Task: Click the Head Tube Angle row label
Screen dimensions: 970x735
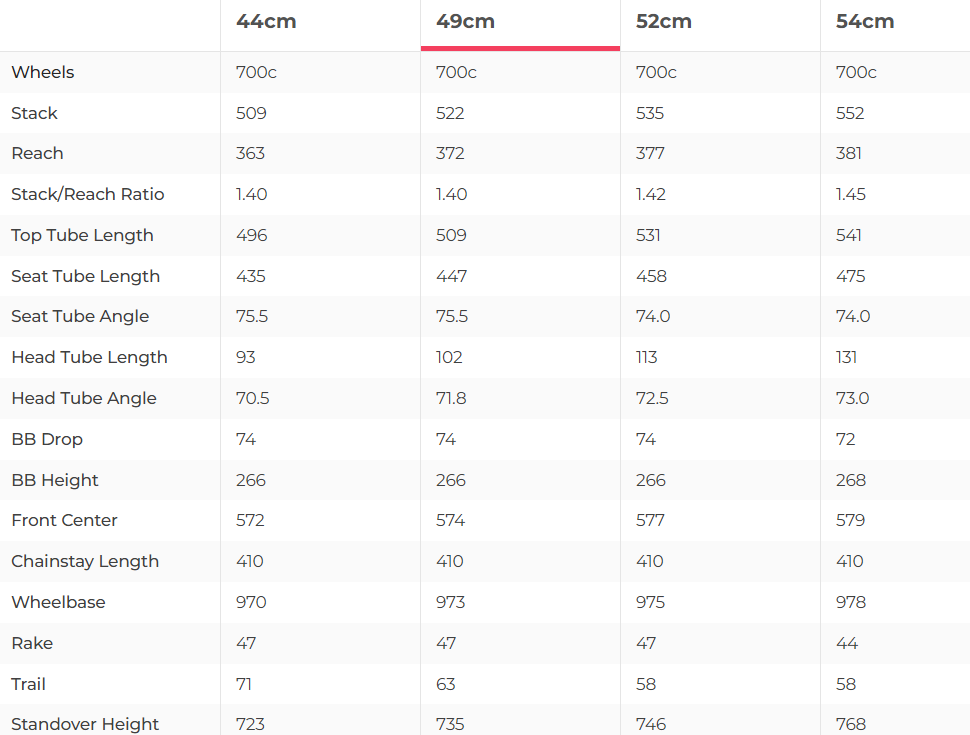Action: click(x=84, y=398)
